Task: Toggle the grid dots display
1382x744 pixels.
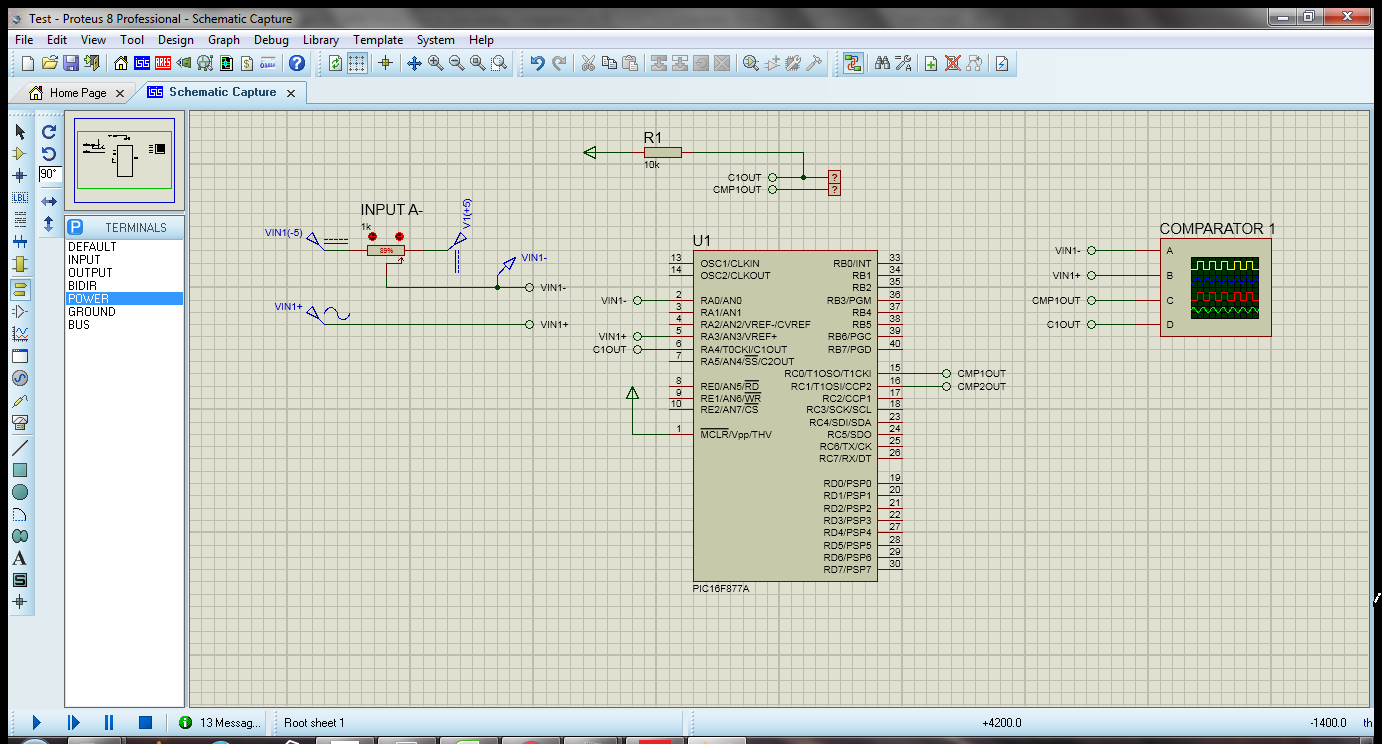Action: tap(357, 63)
